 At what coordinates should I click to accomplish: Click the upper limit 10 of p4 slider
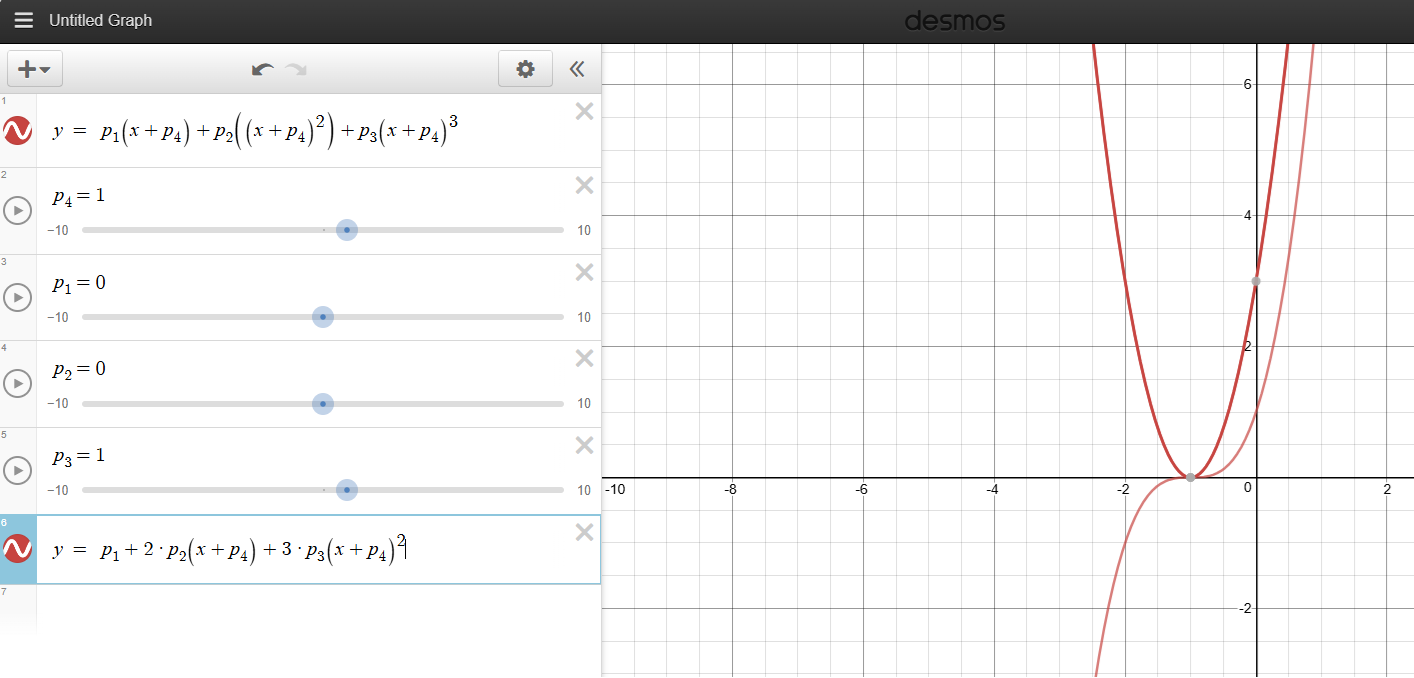[583, 230]
